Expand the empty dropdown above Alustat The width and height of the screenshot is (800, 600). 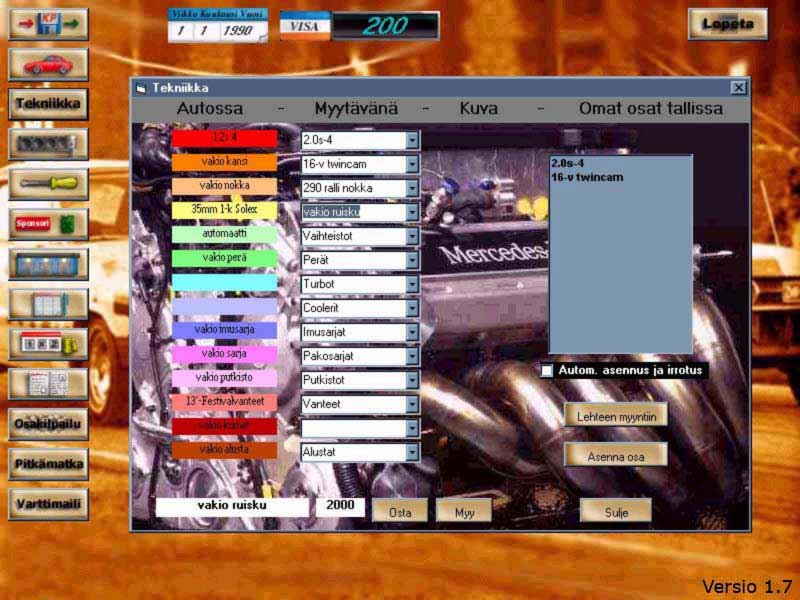(x=412, y=428)
